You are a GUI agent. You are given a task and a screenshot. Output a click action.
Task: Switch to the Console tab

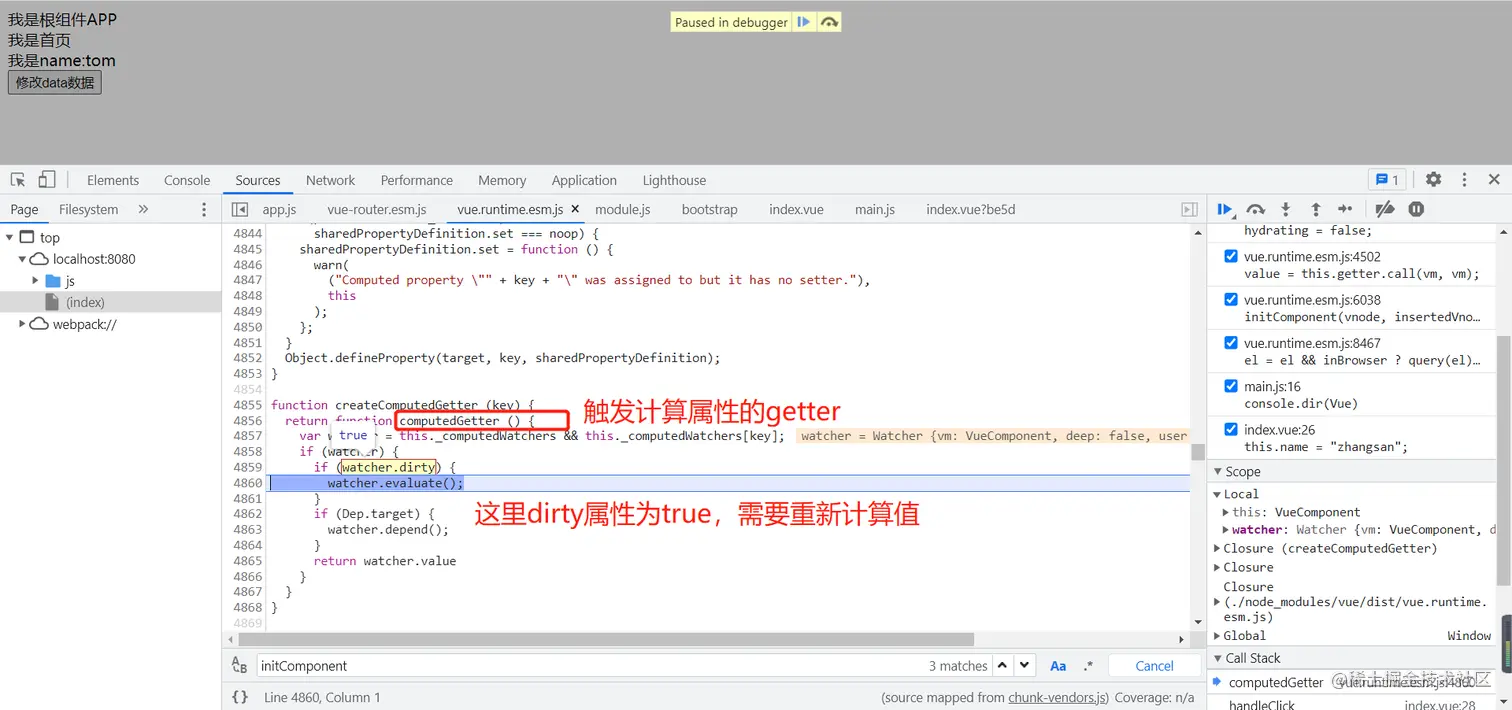187,180
